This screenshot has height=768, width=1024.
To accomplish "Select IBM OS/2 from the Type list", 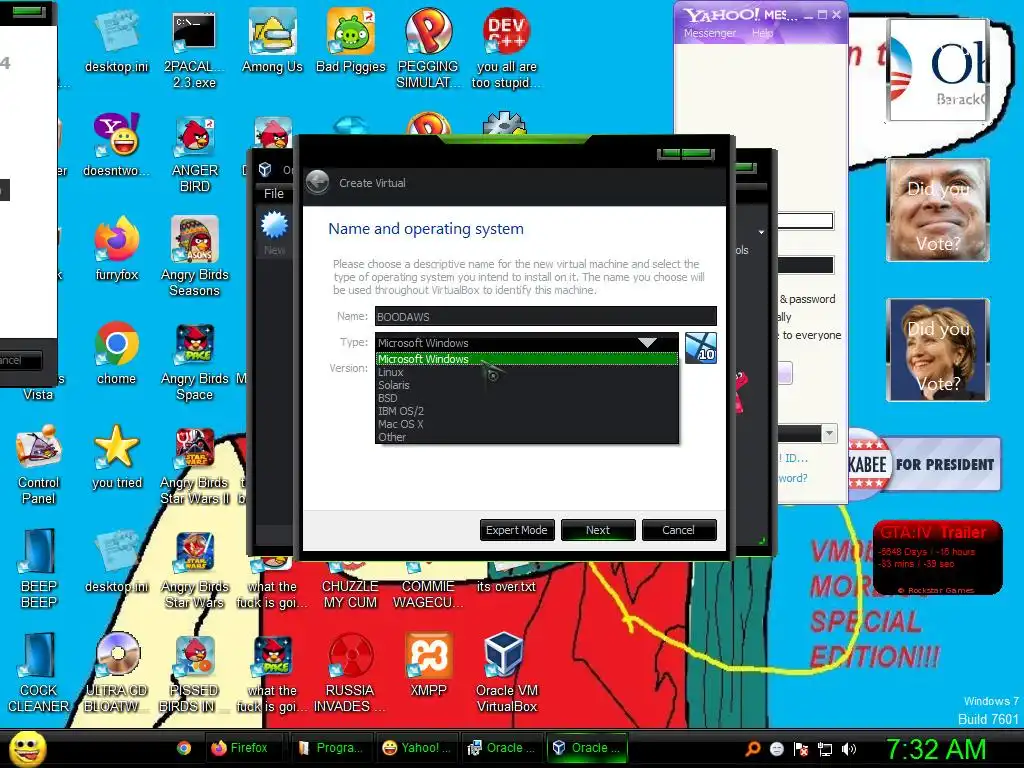I will pos(526,411).
